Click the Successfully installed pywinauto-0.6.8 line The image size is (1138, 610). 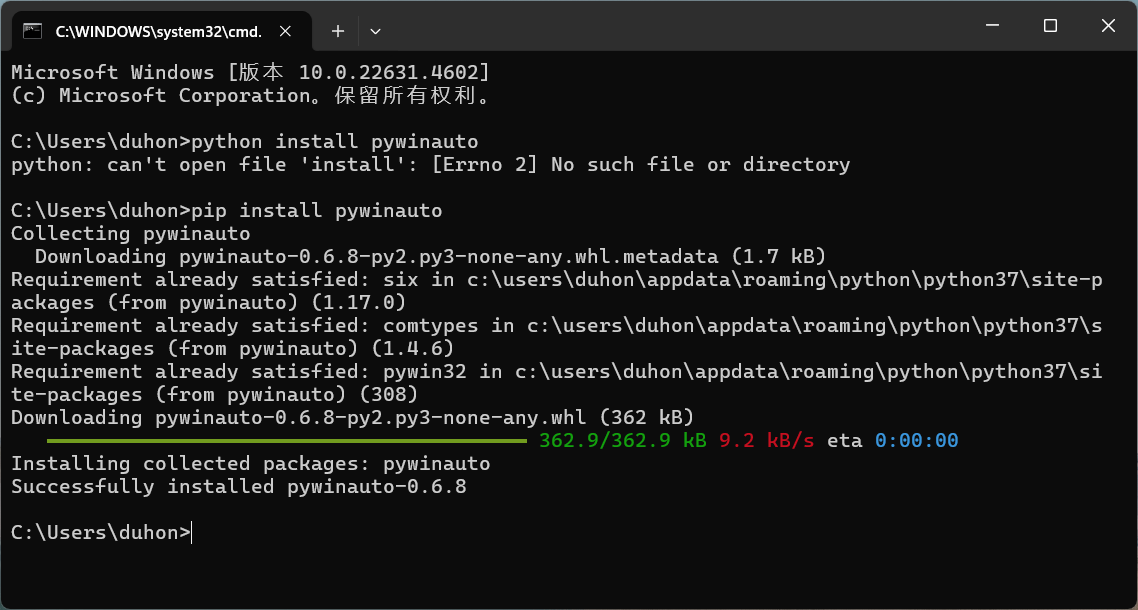pyautogui.click(x=239, y=487)
